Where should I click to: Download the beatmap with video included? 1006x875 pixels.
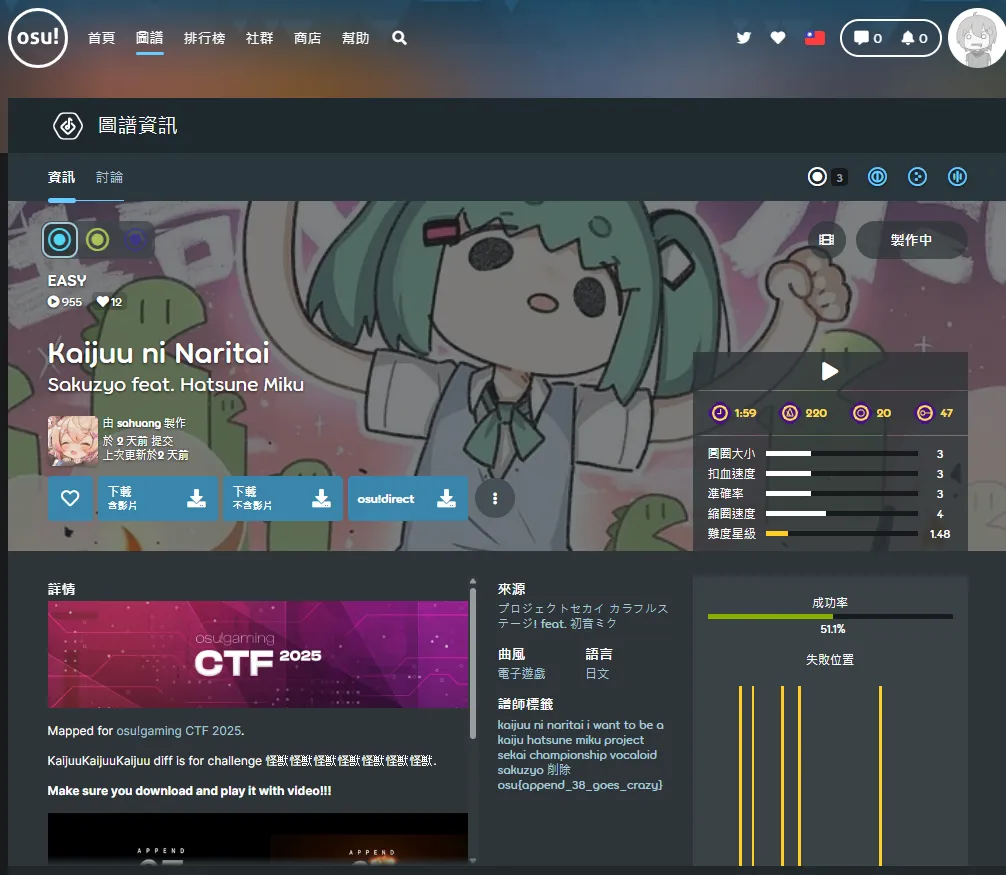(x=158, y=498)
